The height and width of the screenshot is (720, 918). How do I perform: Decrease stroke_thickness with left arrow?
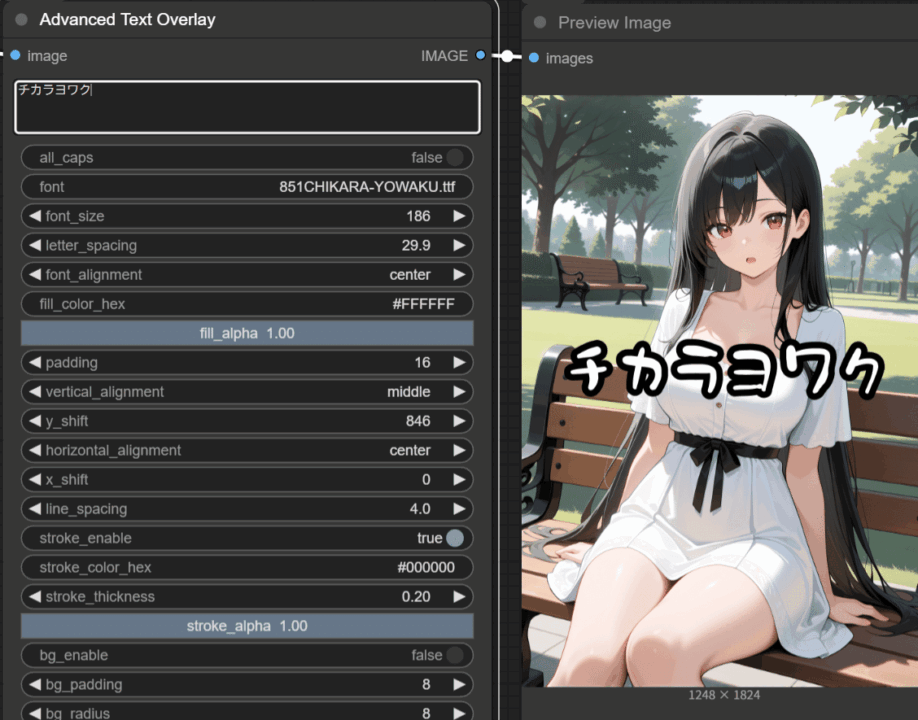tap(35, 596)
